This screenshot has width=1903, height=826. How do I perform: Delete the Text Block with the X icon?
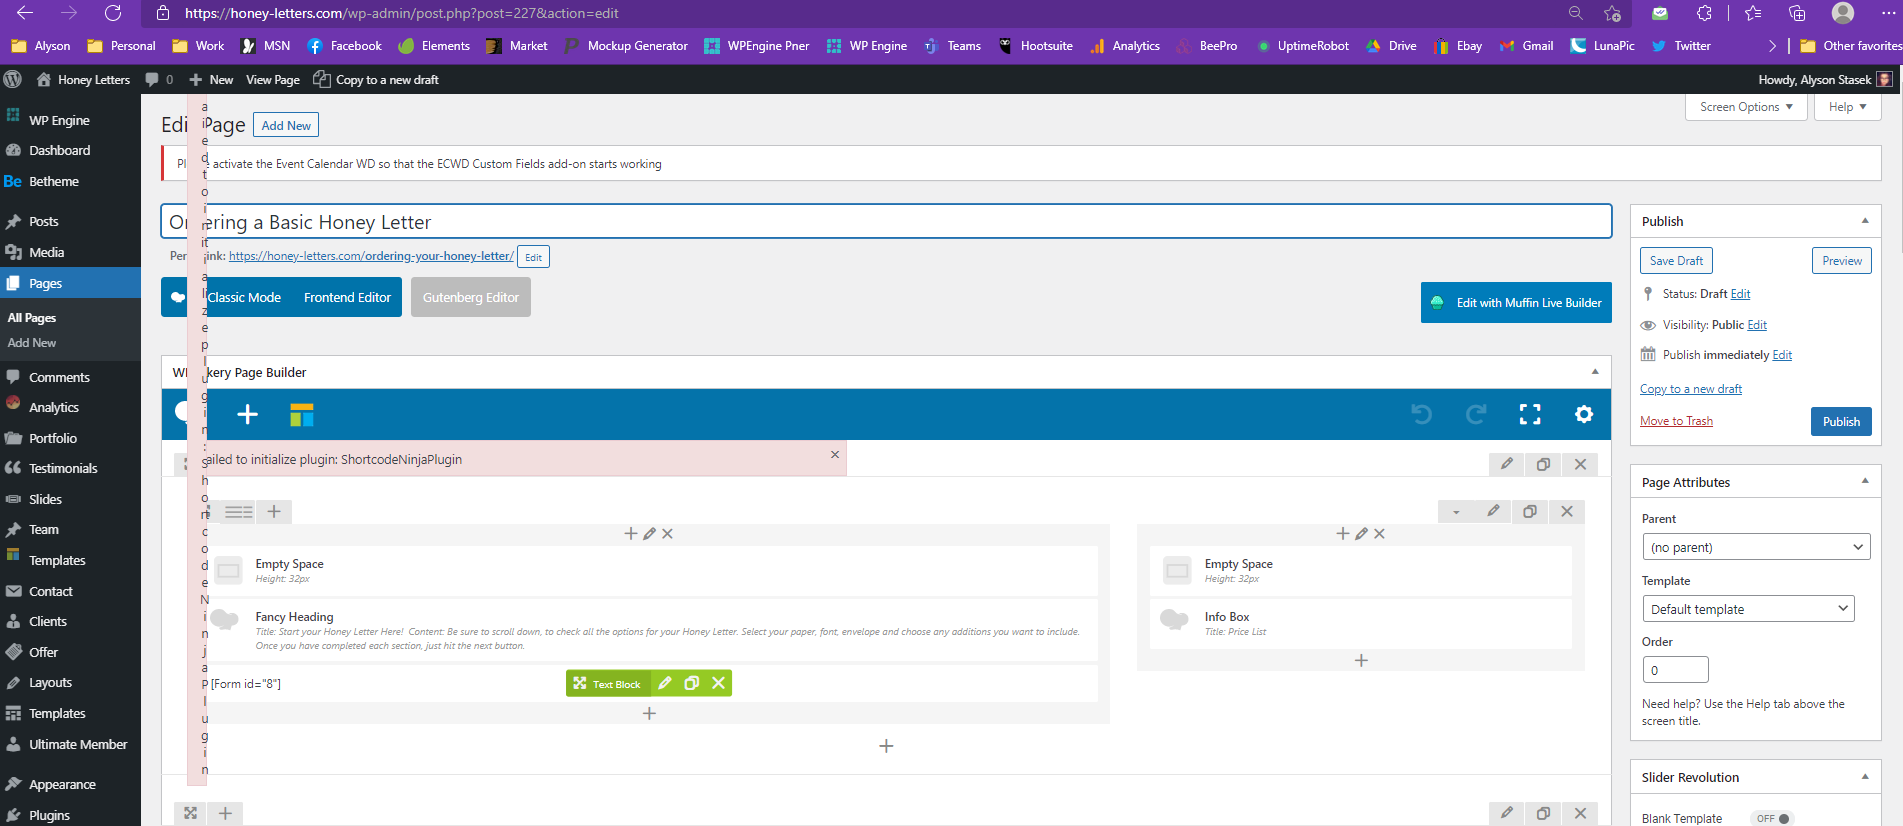[x=718, y=683]
